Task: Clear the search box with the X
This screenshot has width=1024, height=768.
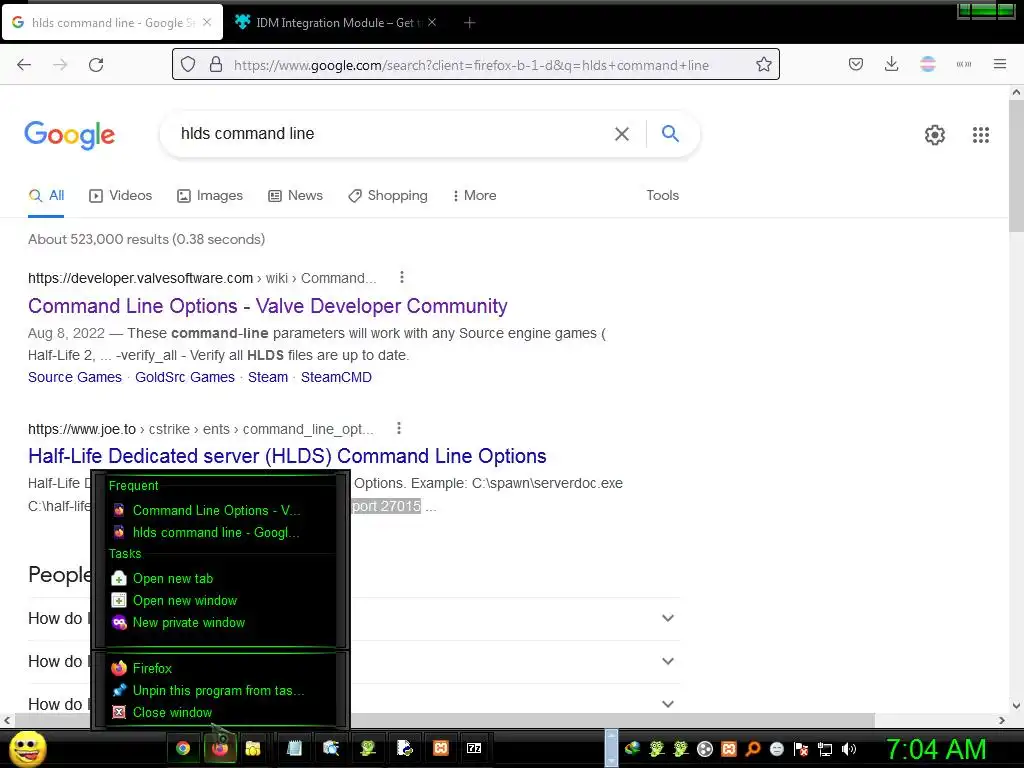Action: tap(622, 134)
